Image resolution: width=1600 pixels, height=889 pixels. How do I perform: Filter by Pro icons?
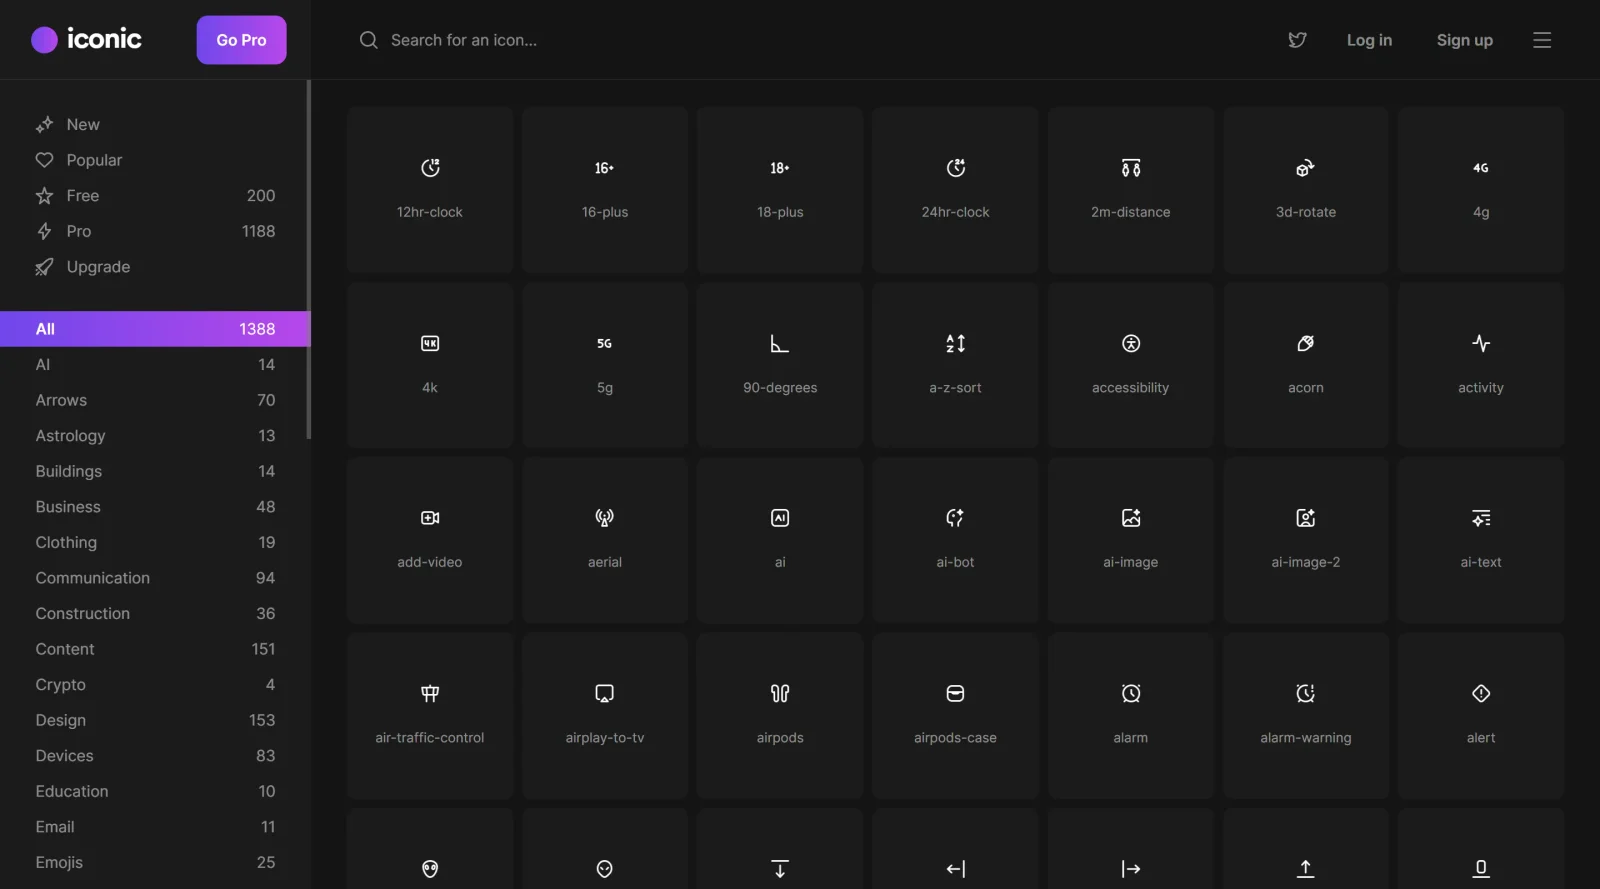[155, 231]
